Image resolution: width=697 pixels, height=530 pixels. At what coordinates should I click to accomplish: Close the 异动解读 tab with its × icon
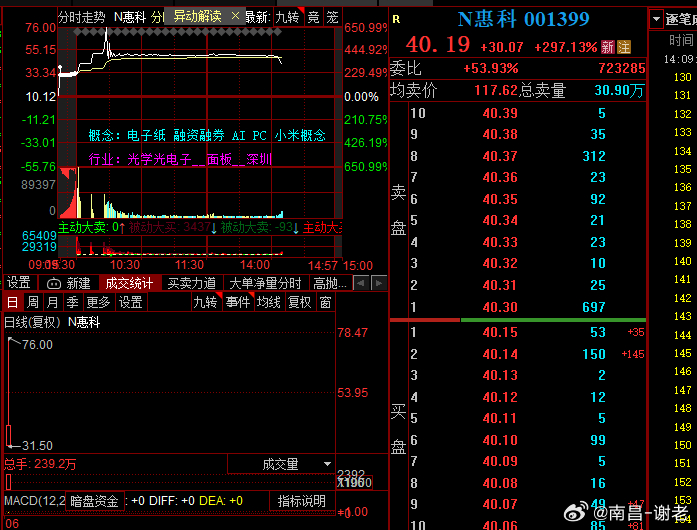tap(235, 16)
